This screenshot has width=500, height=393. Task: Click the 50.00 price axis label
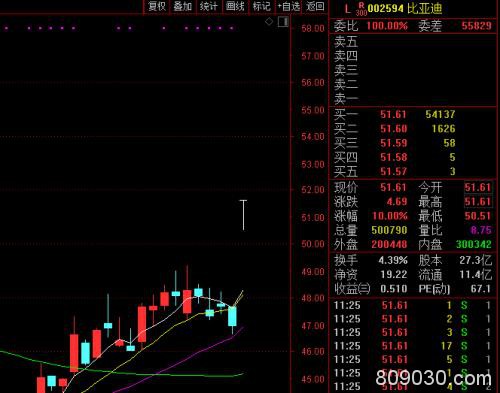click(x=313, y=244)
